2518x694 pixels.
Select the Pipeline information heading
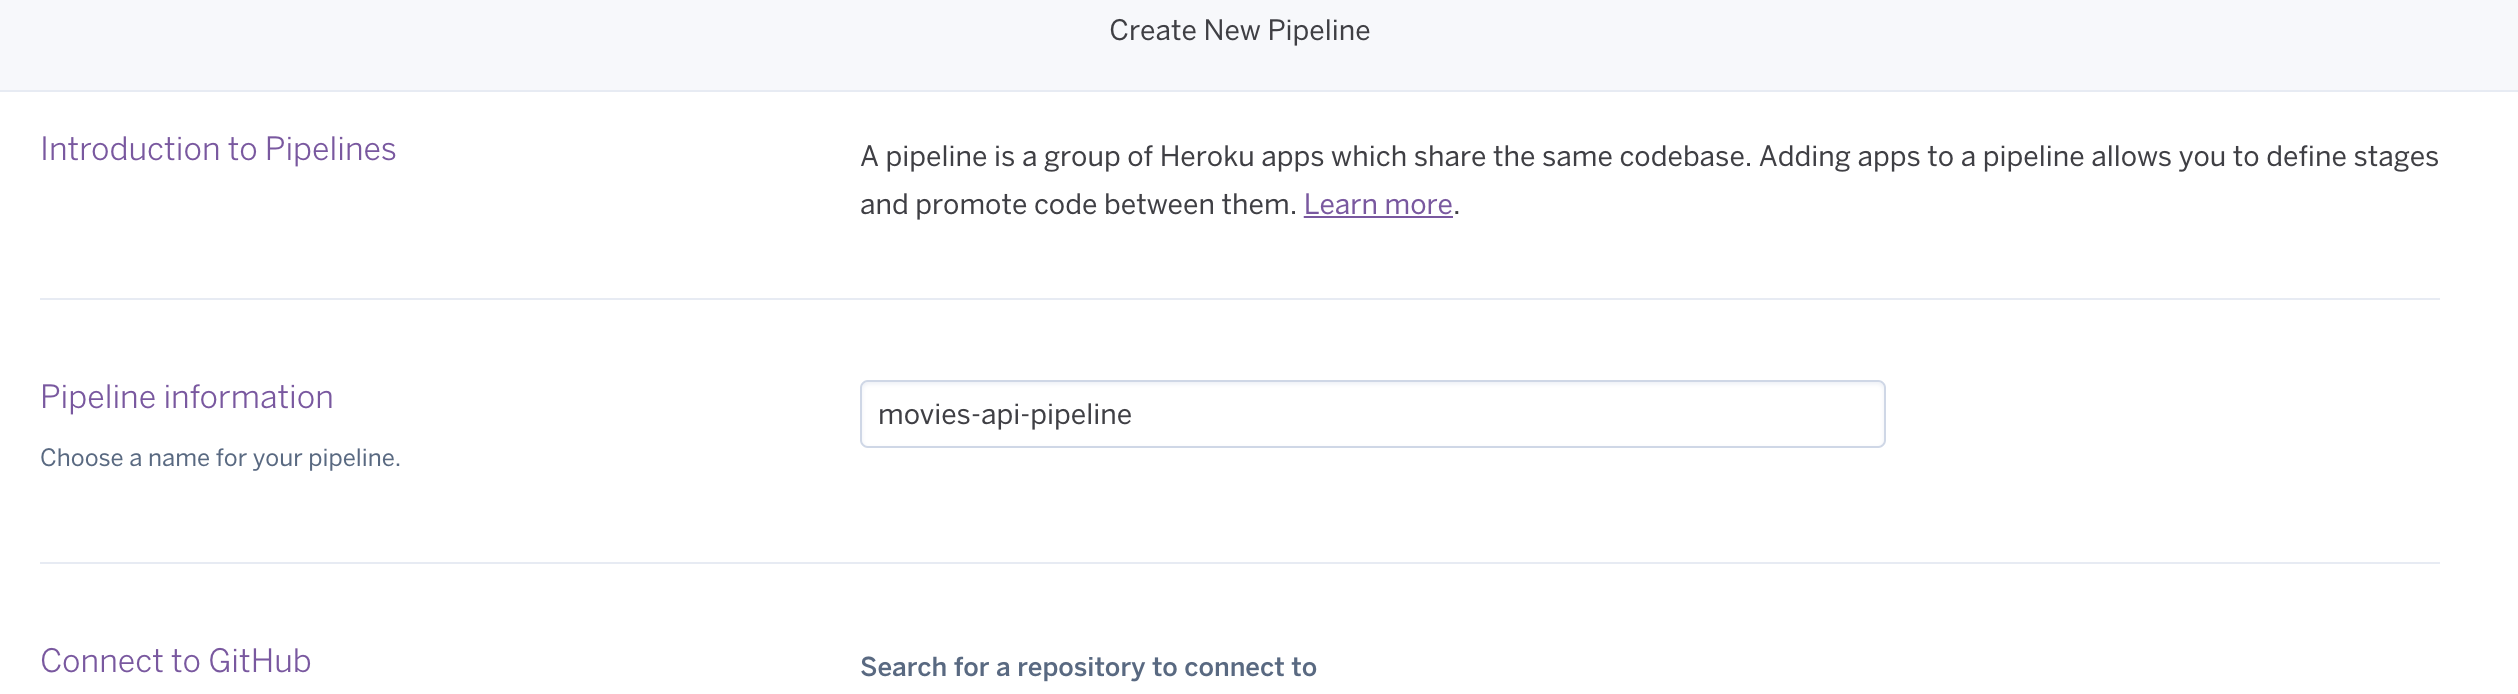coord(187,397)
